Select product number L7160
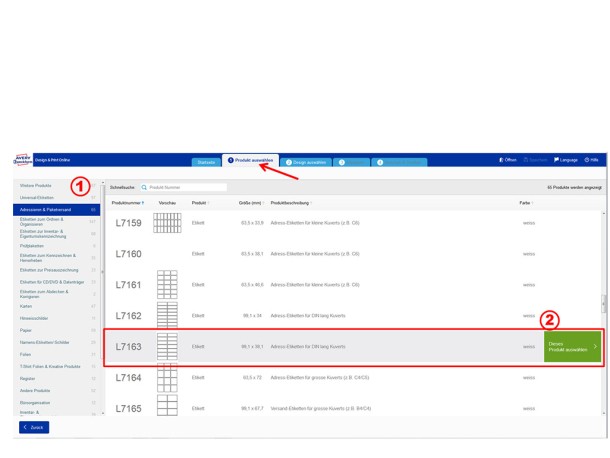 (128, 254)
